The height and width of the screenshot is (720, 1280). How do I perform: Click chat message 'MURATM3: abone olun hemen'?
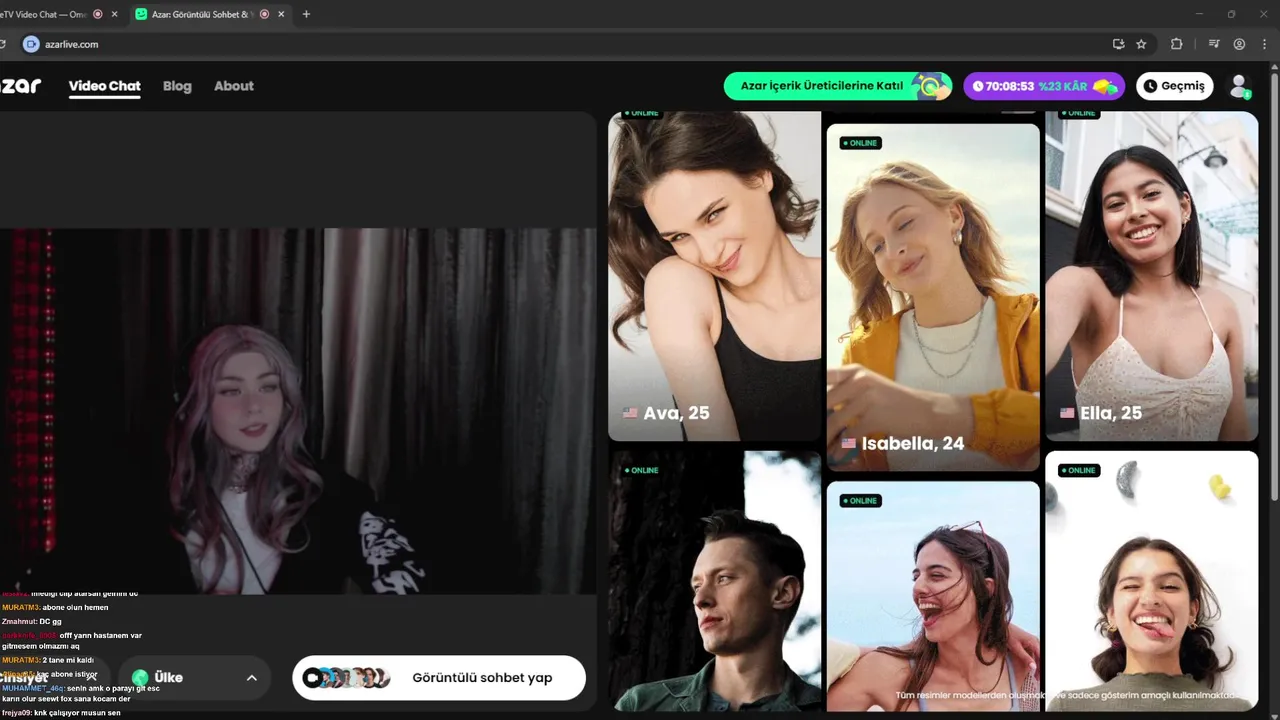click(x=55, y=607)
